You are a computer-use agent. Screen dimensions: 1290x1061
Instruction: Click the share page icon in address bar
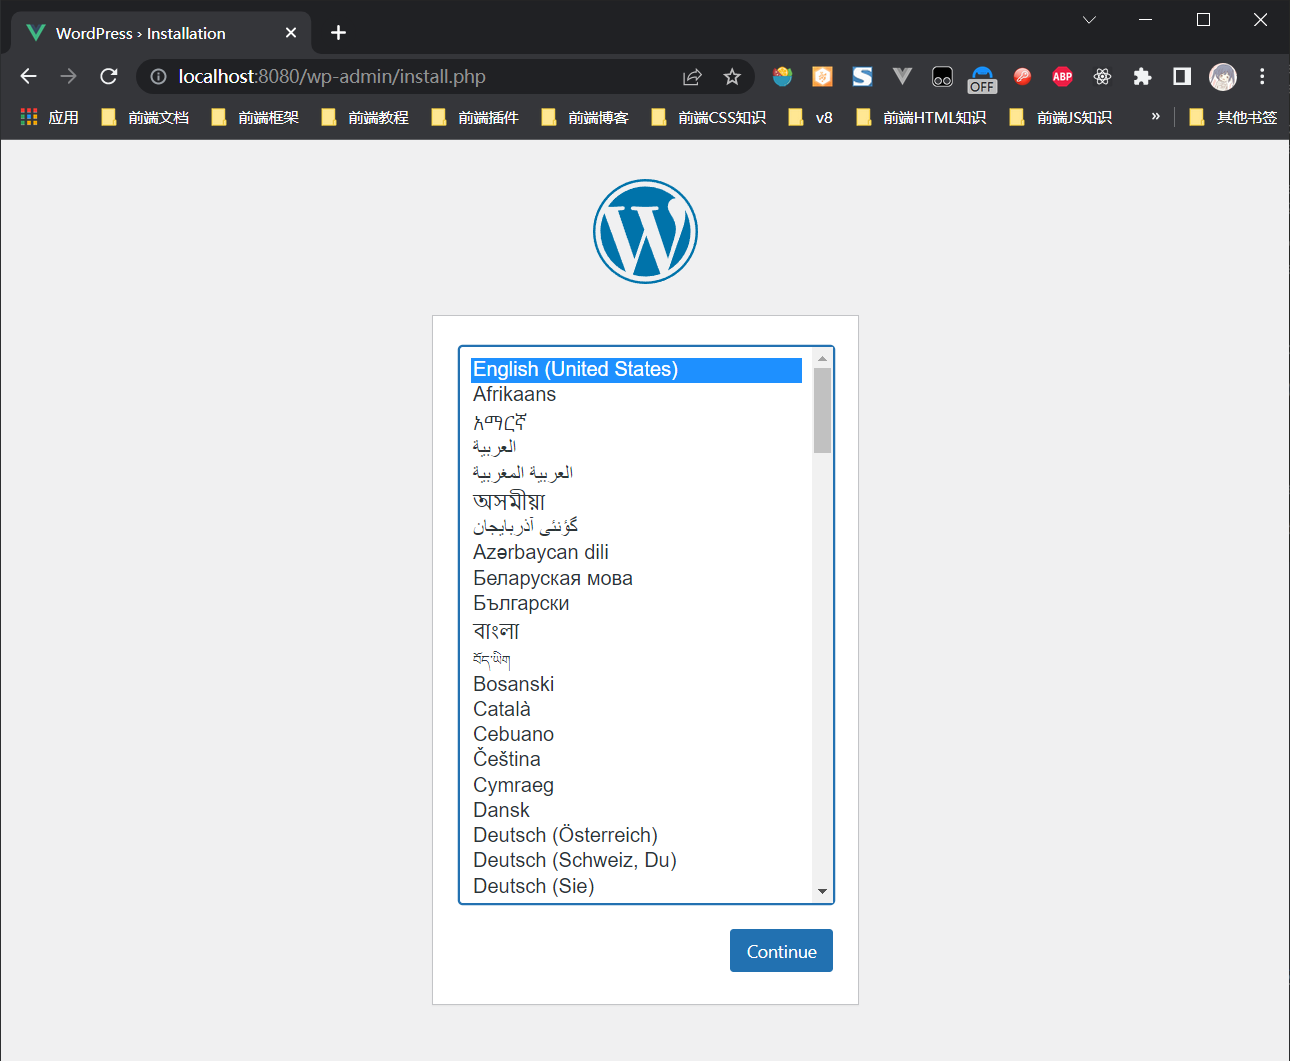692,77
